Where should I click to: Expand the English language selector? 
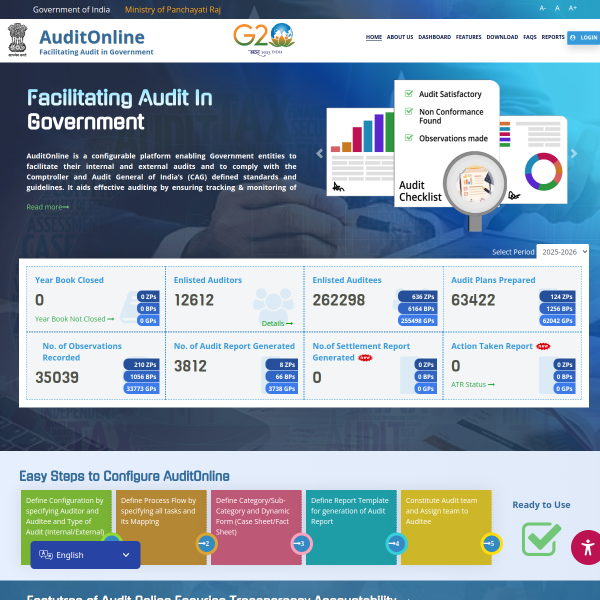85,555
